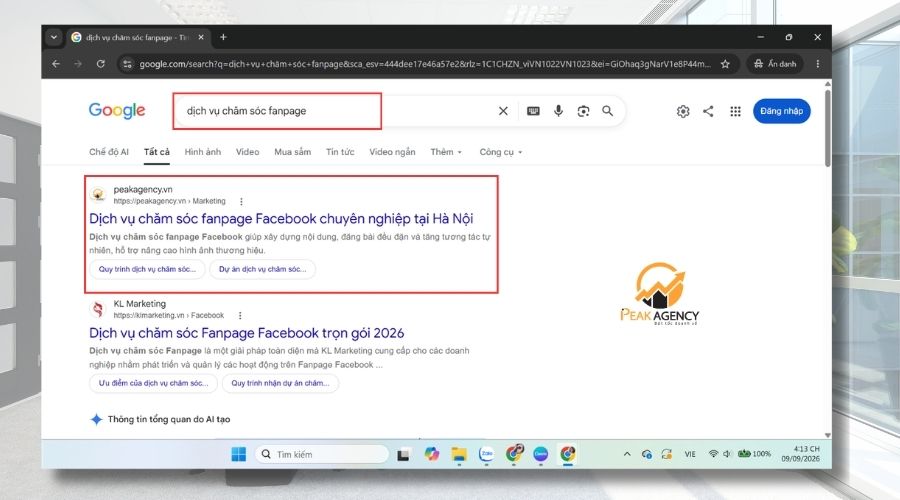Click the peakagency.vn site favicon
Image resolution: width=900 pixels, height=500 pixels.
98,195
